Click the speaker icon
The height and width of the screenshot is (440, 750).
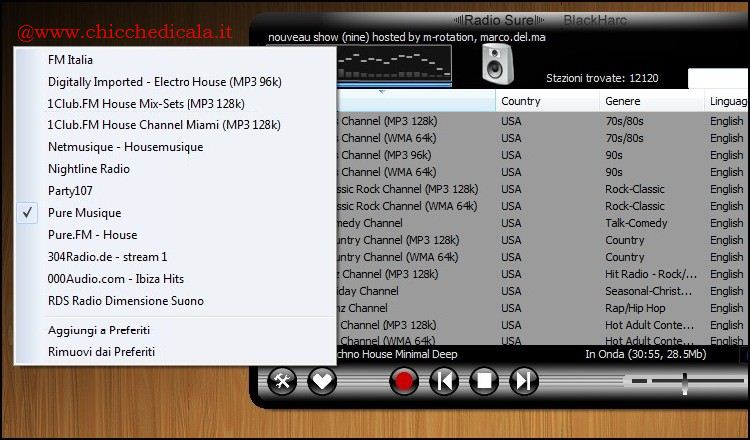point(496,67)
